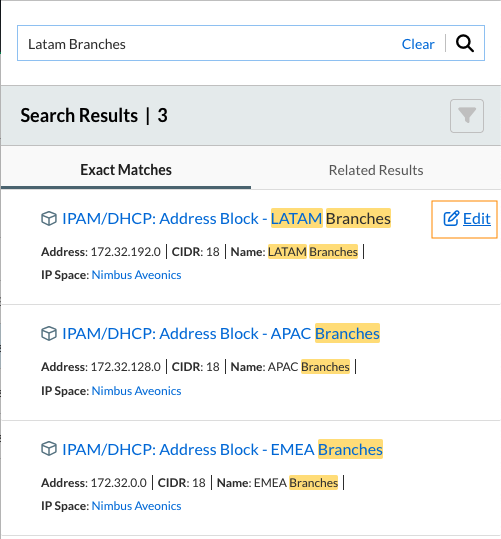Click the cube icon beside EMEA Branches

(x=49, y=449)
